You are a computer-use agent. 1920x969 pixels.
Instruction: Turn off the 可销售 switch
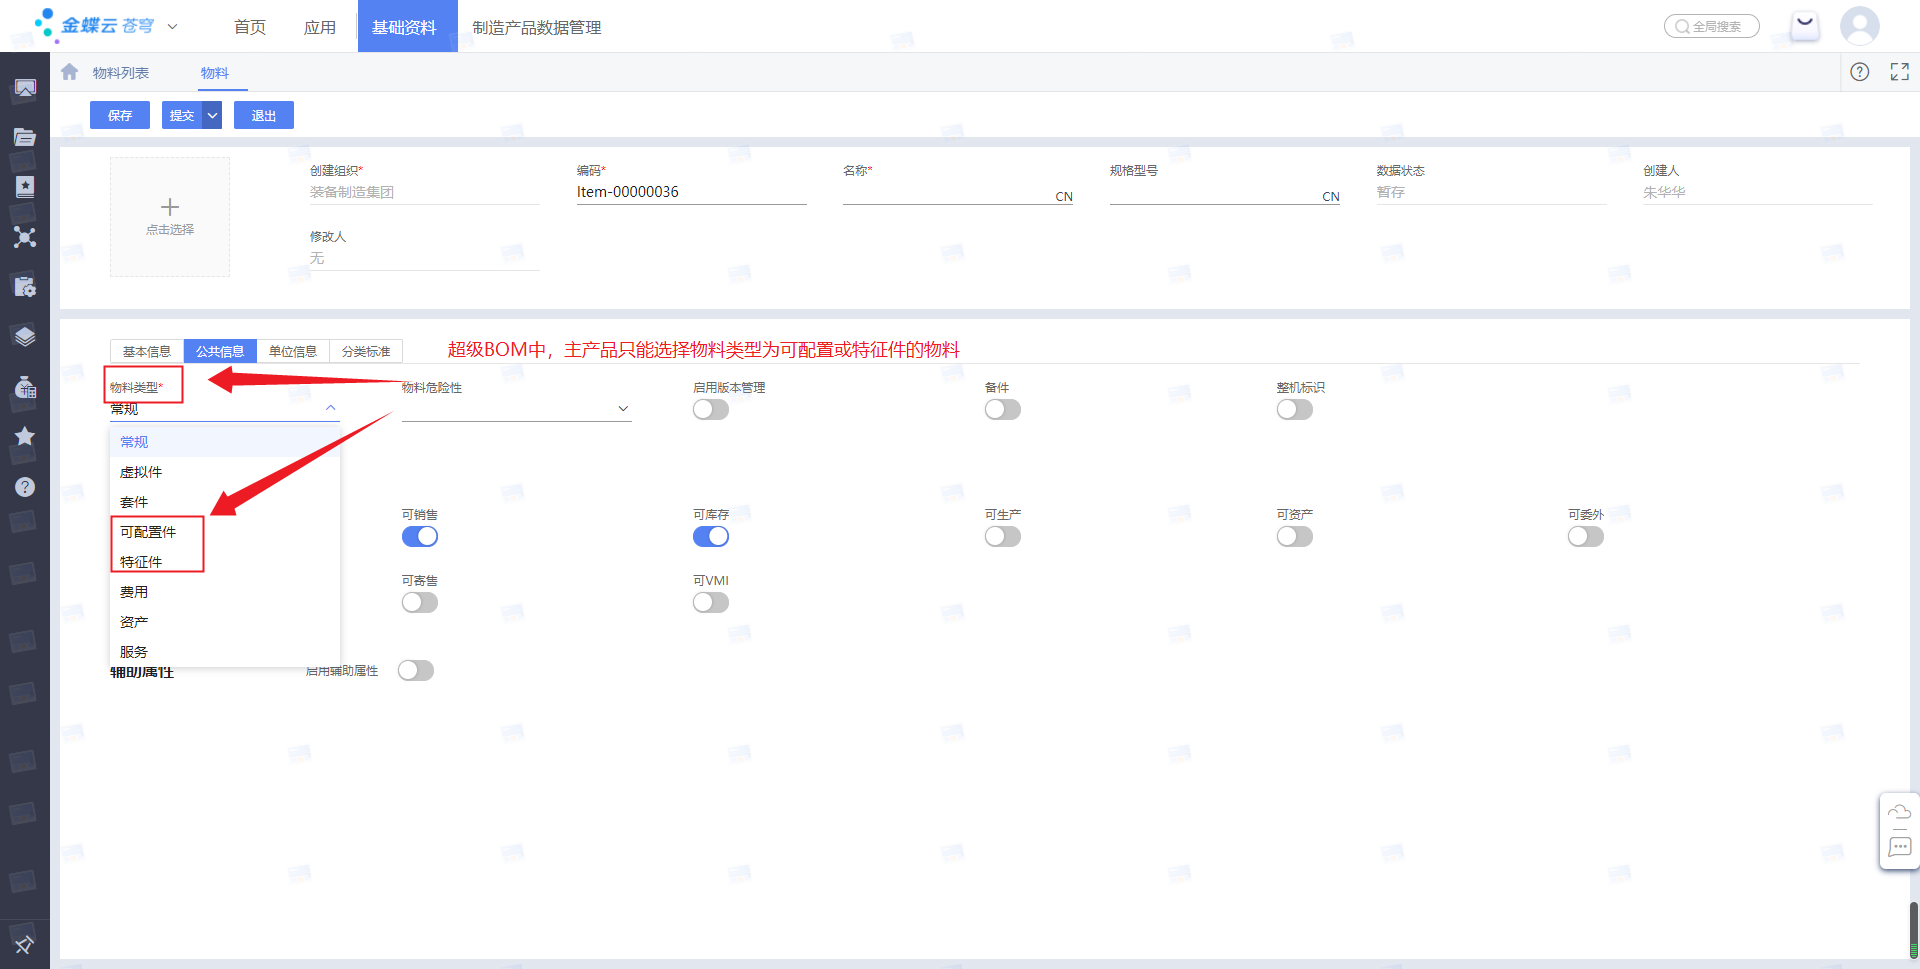(420, 537)
